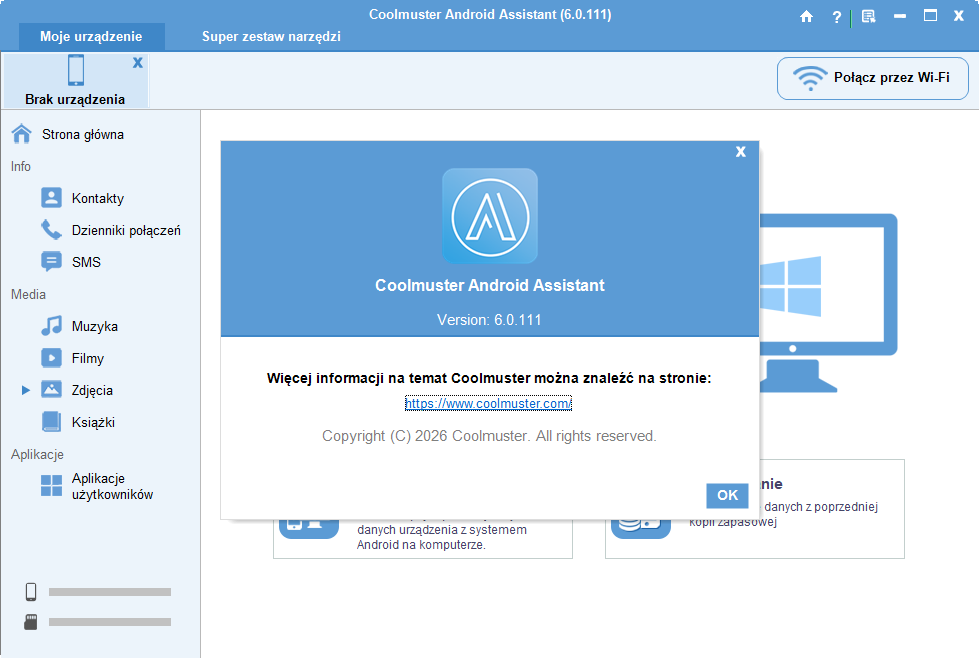Click the Filmy play icon
This screenshot has height=659, width=979.
pyautogui.click(x=51, y=357)
